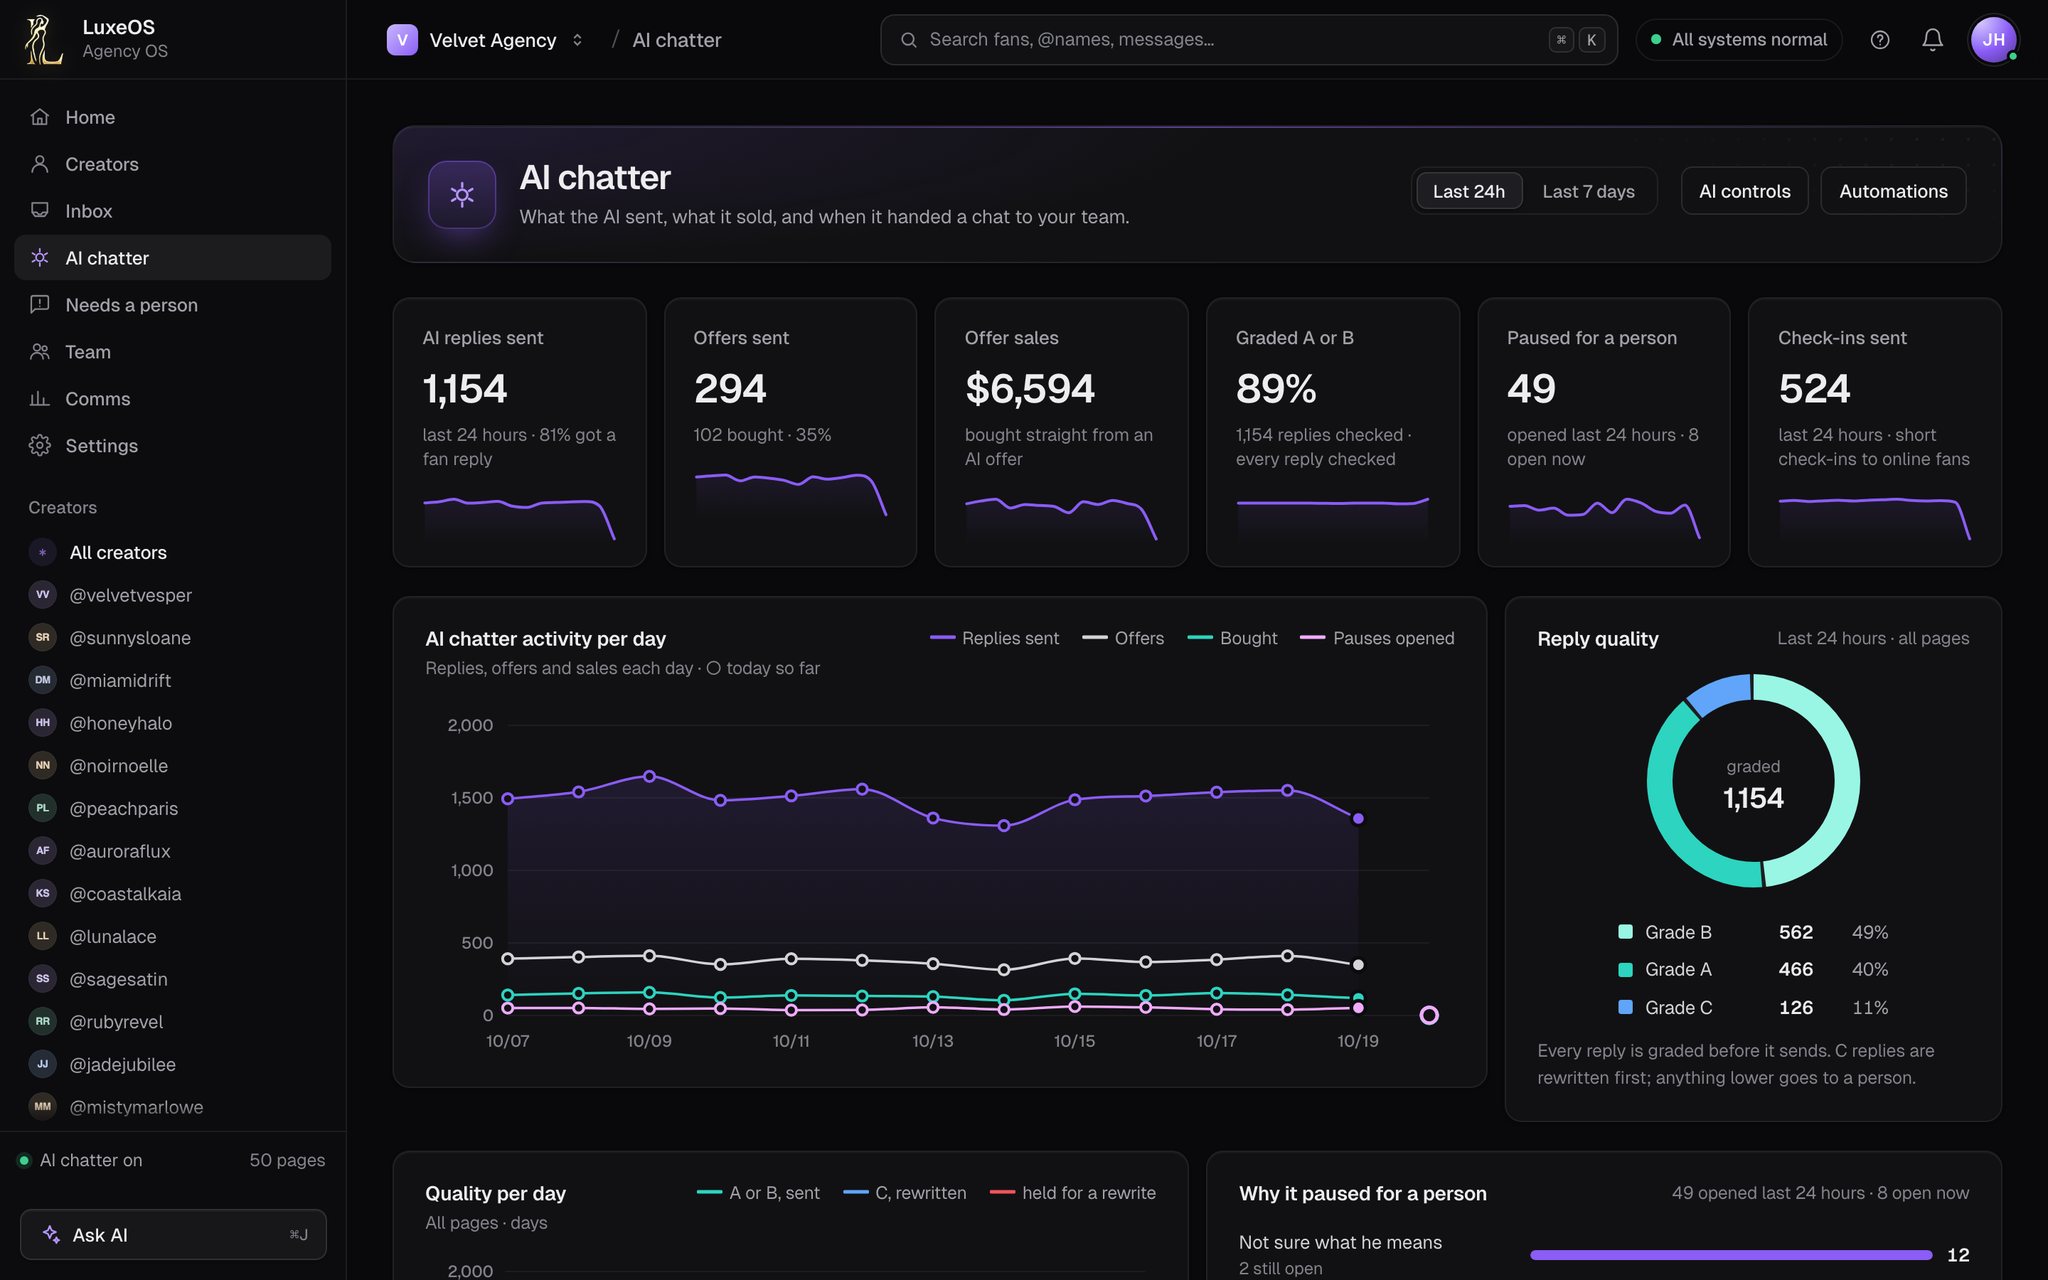Toggle Pauses opened legend series
This screenshot has height=1280, width=2048.
point(1377,638)
